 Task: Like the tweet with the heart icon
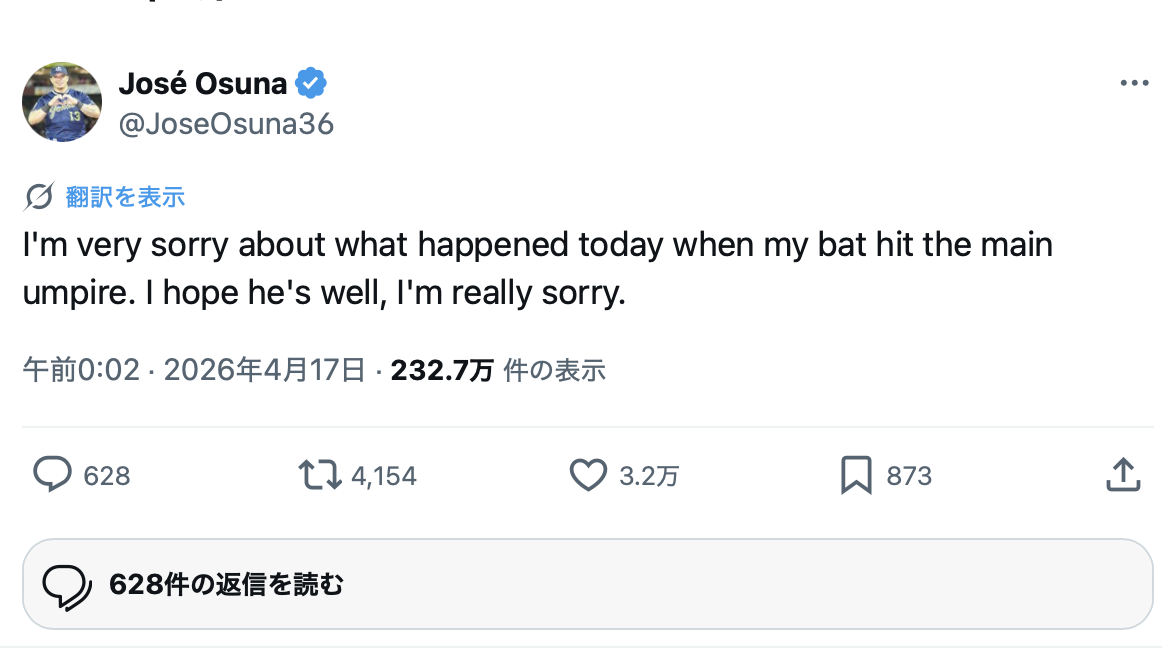click(x=589, y=475)
